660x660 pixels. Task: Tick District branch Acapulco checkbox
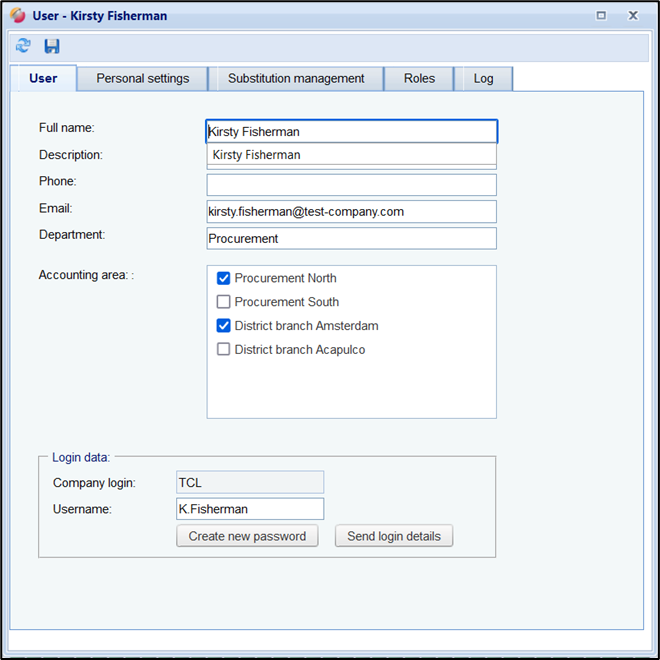tap(224, 350)
